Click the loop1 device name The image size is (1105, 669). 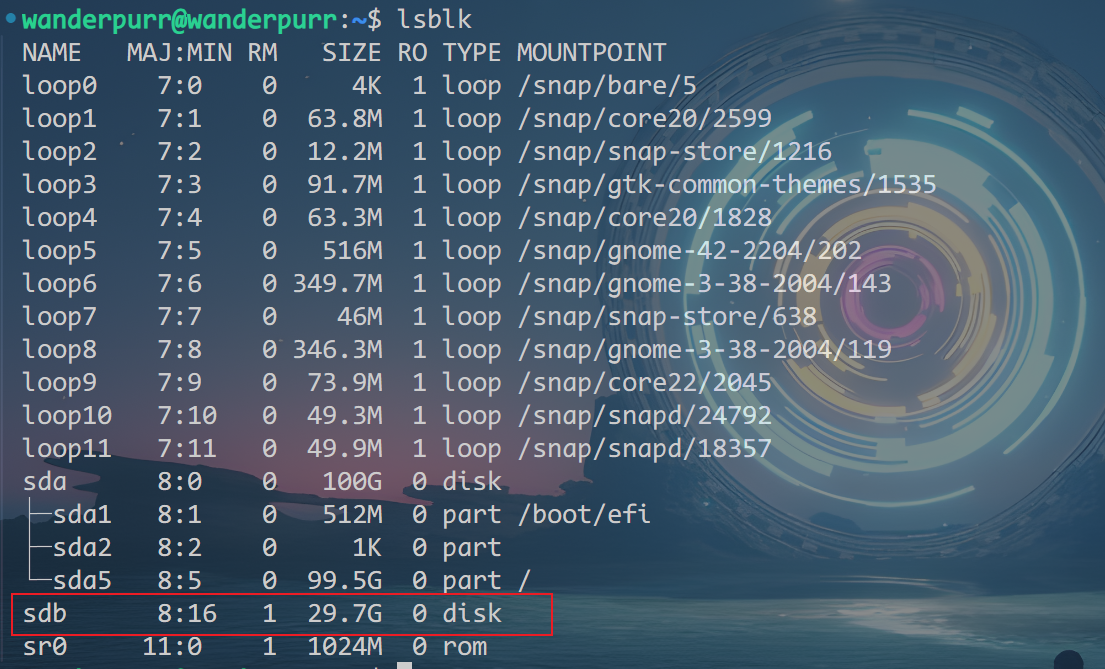tap(60, 119)
